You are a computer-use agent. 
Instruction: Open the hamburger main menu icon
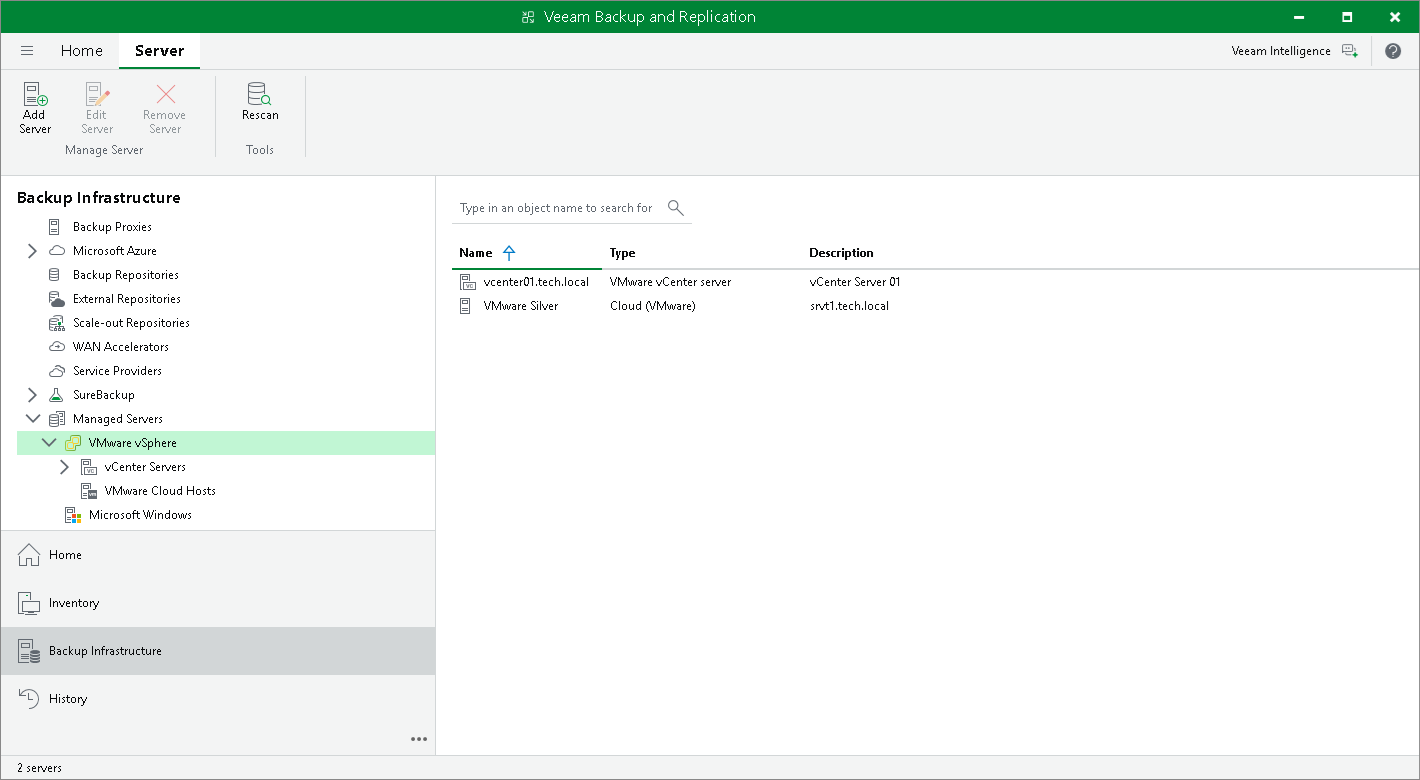point(27,51)
